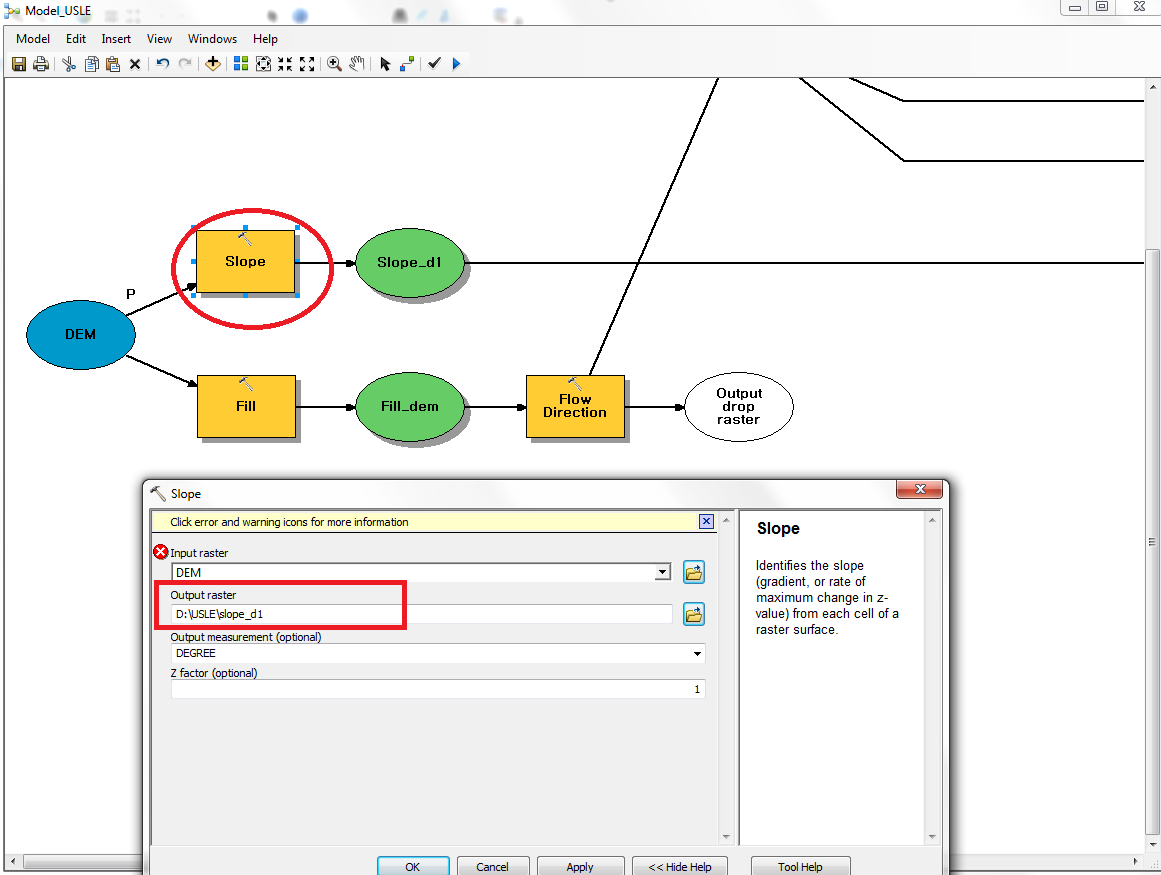This screenshot has width=1161, height=875.
Task: Run the model with the play icon
Action: pyautogui.click(x=456, y=64)
